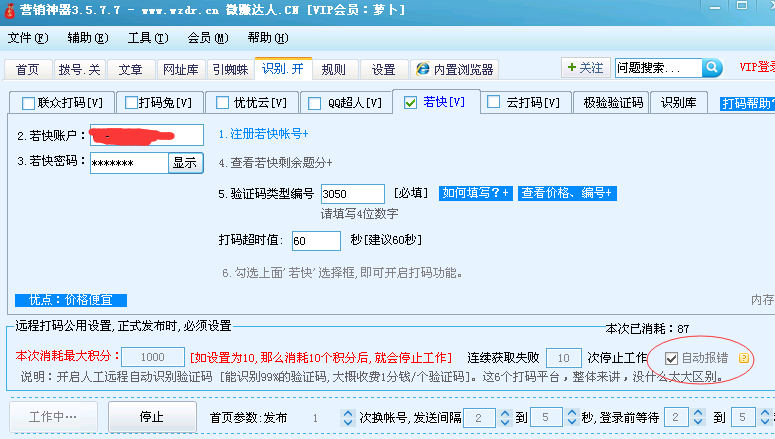Switch to the 设置 tab
Image resolution: width=775 pixels, height=439 pixels.
click(384, 69)
